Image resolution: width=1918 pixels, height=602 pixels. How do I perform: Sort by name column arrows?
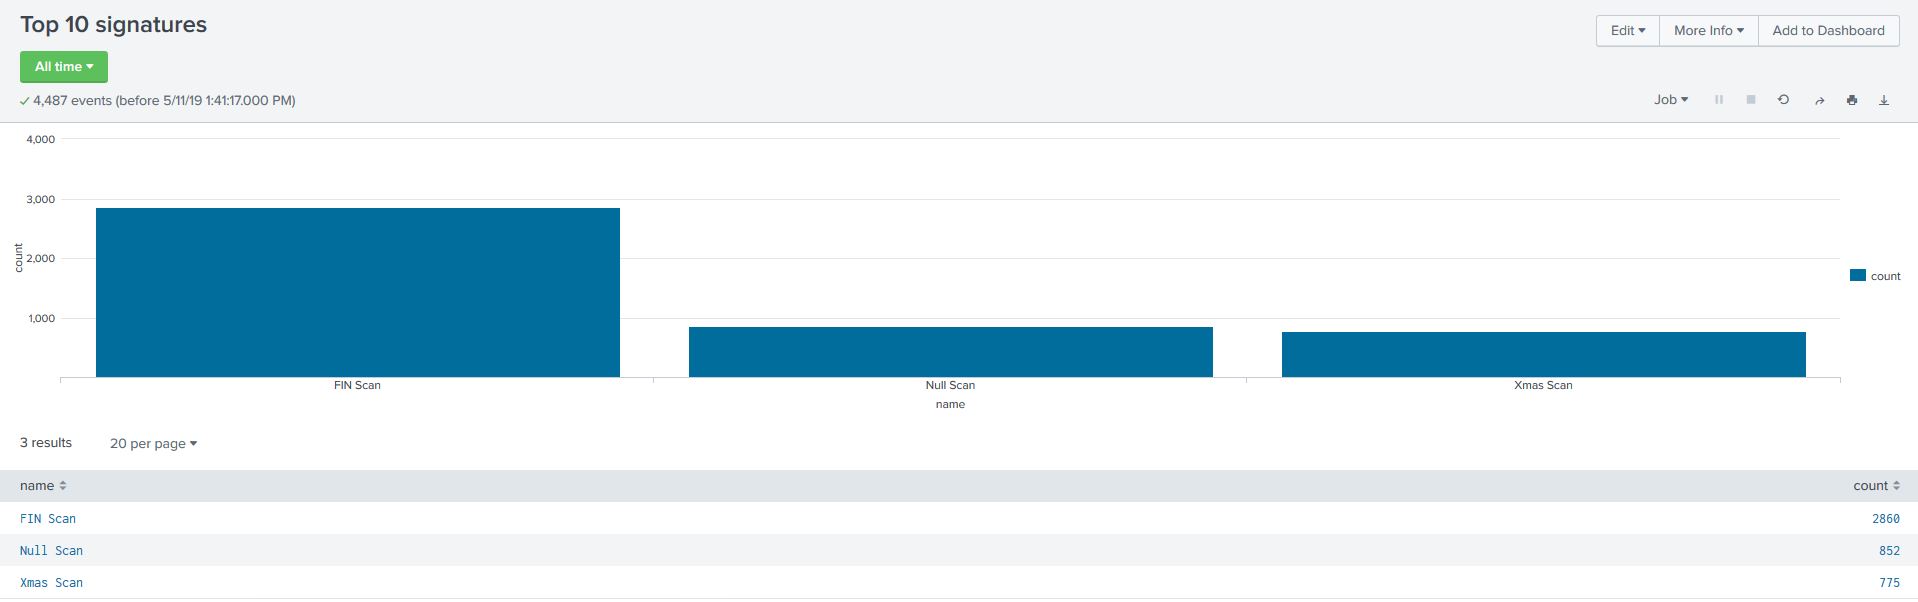[63, 486]
